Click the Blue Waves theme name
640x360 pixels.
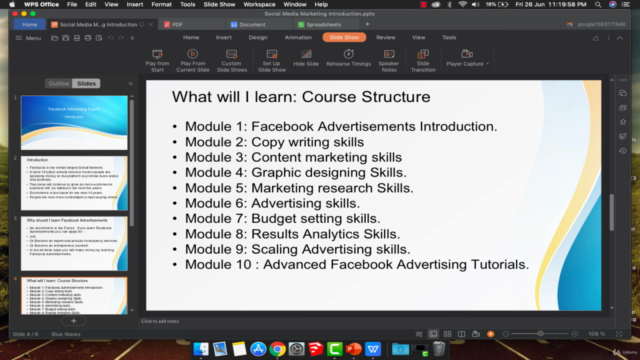[x=66, y=334]
